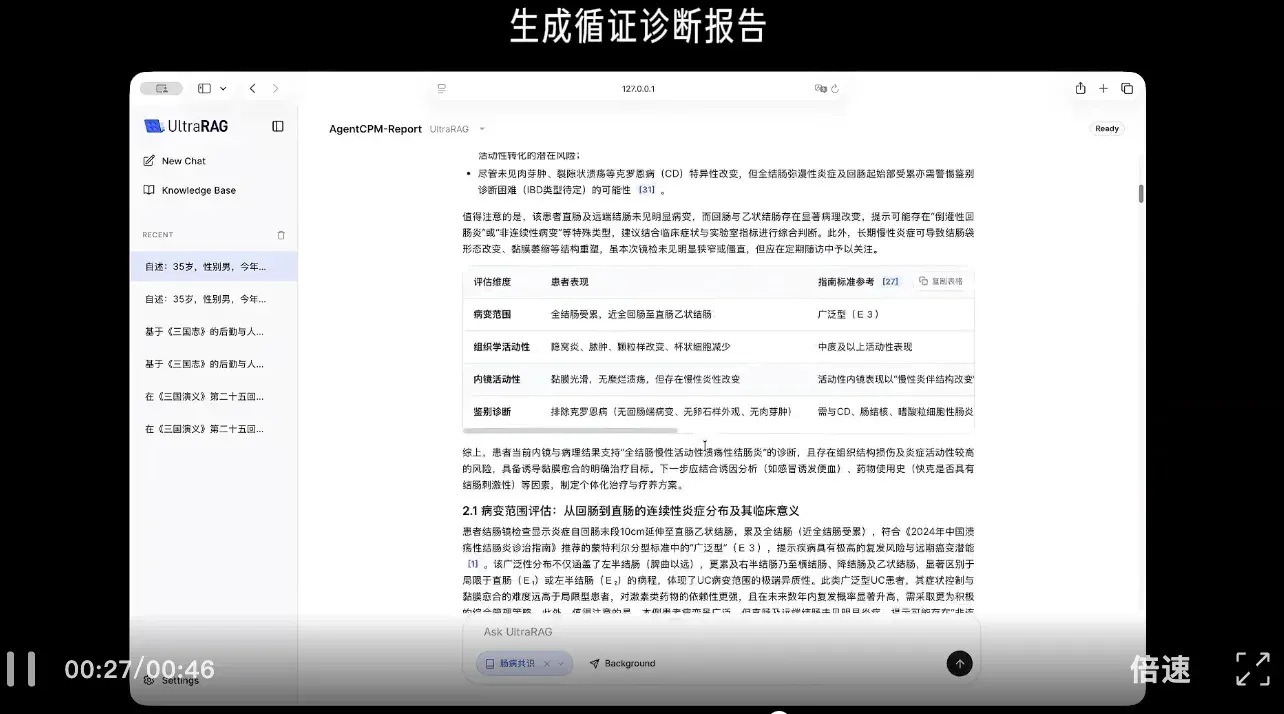1284x714 pixels.
Task: Toggle the Background mode button
Action: pos(622,664)
